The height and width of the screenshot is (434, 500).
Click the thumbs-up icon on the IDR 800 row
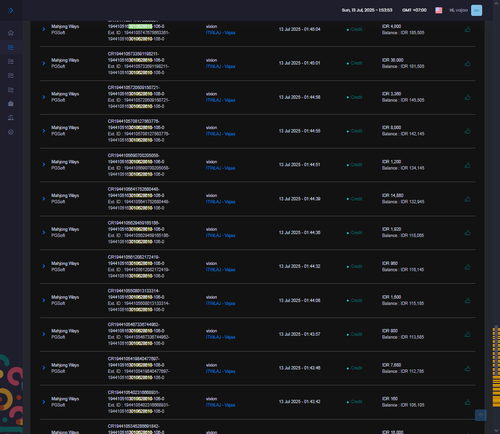coord(468,334)
